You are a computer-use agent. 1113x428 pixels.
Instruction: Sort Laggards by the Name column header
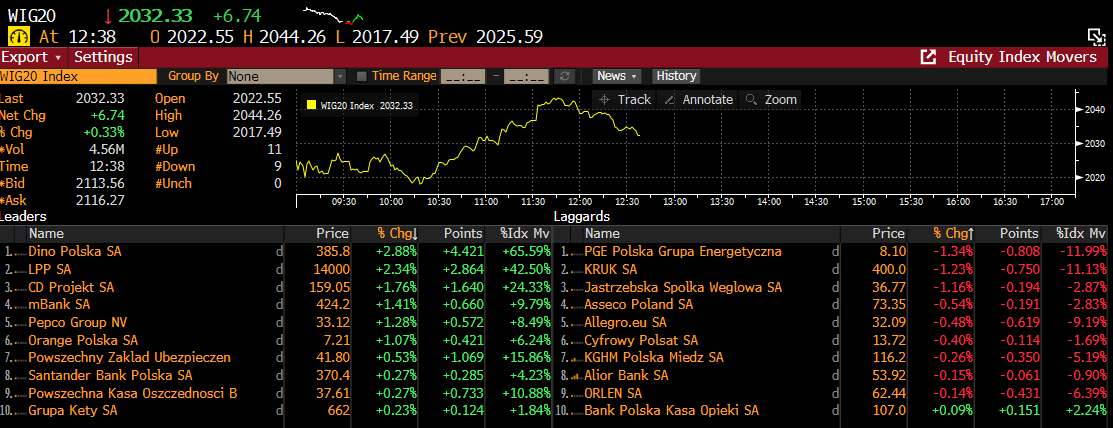point(711,234)
